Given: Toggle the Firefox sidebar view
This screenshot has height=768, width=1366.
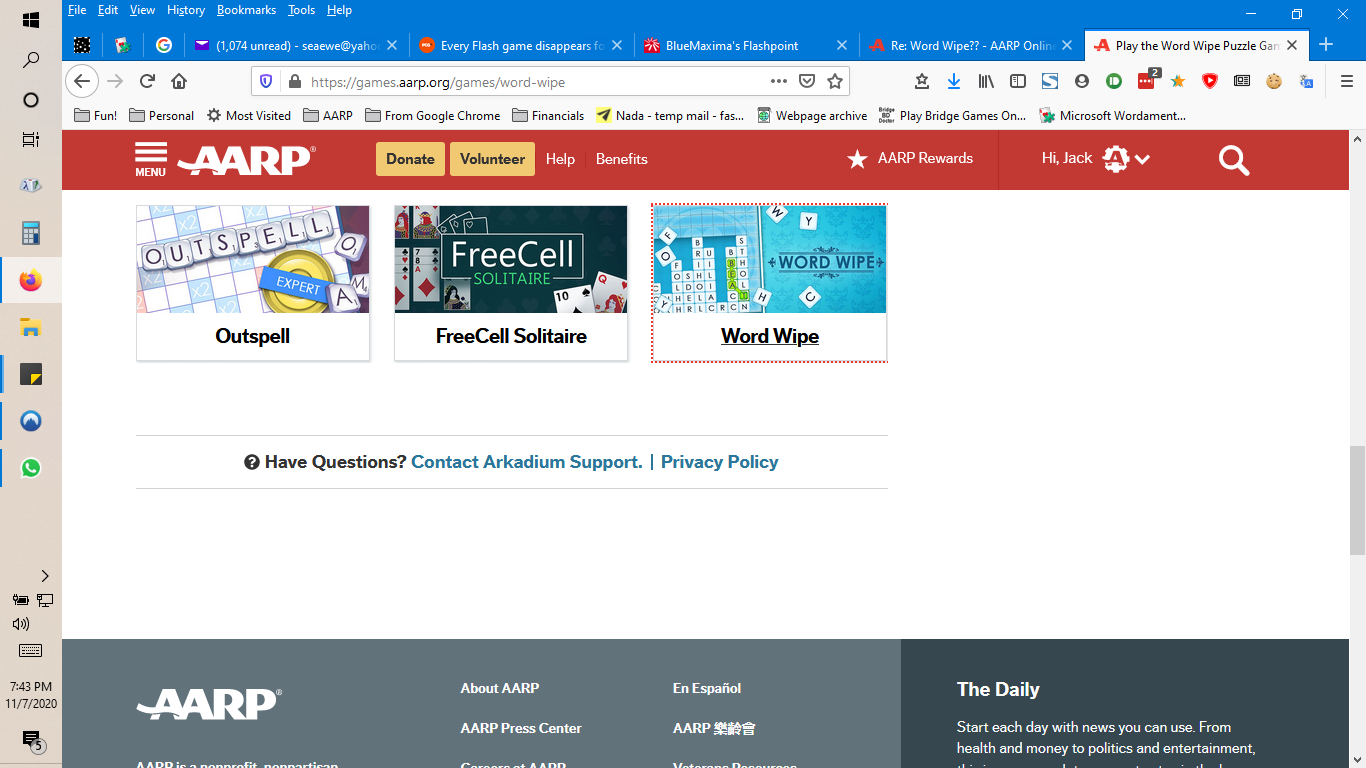Looking at the screenshot, I should pyautogui.click(x=1018, y=81).
